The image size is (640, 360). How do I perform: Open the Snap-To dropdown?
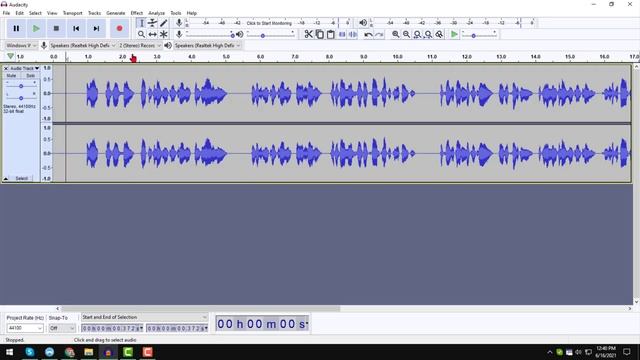(x=62, y=328)
